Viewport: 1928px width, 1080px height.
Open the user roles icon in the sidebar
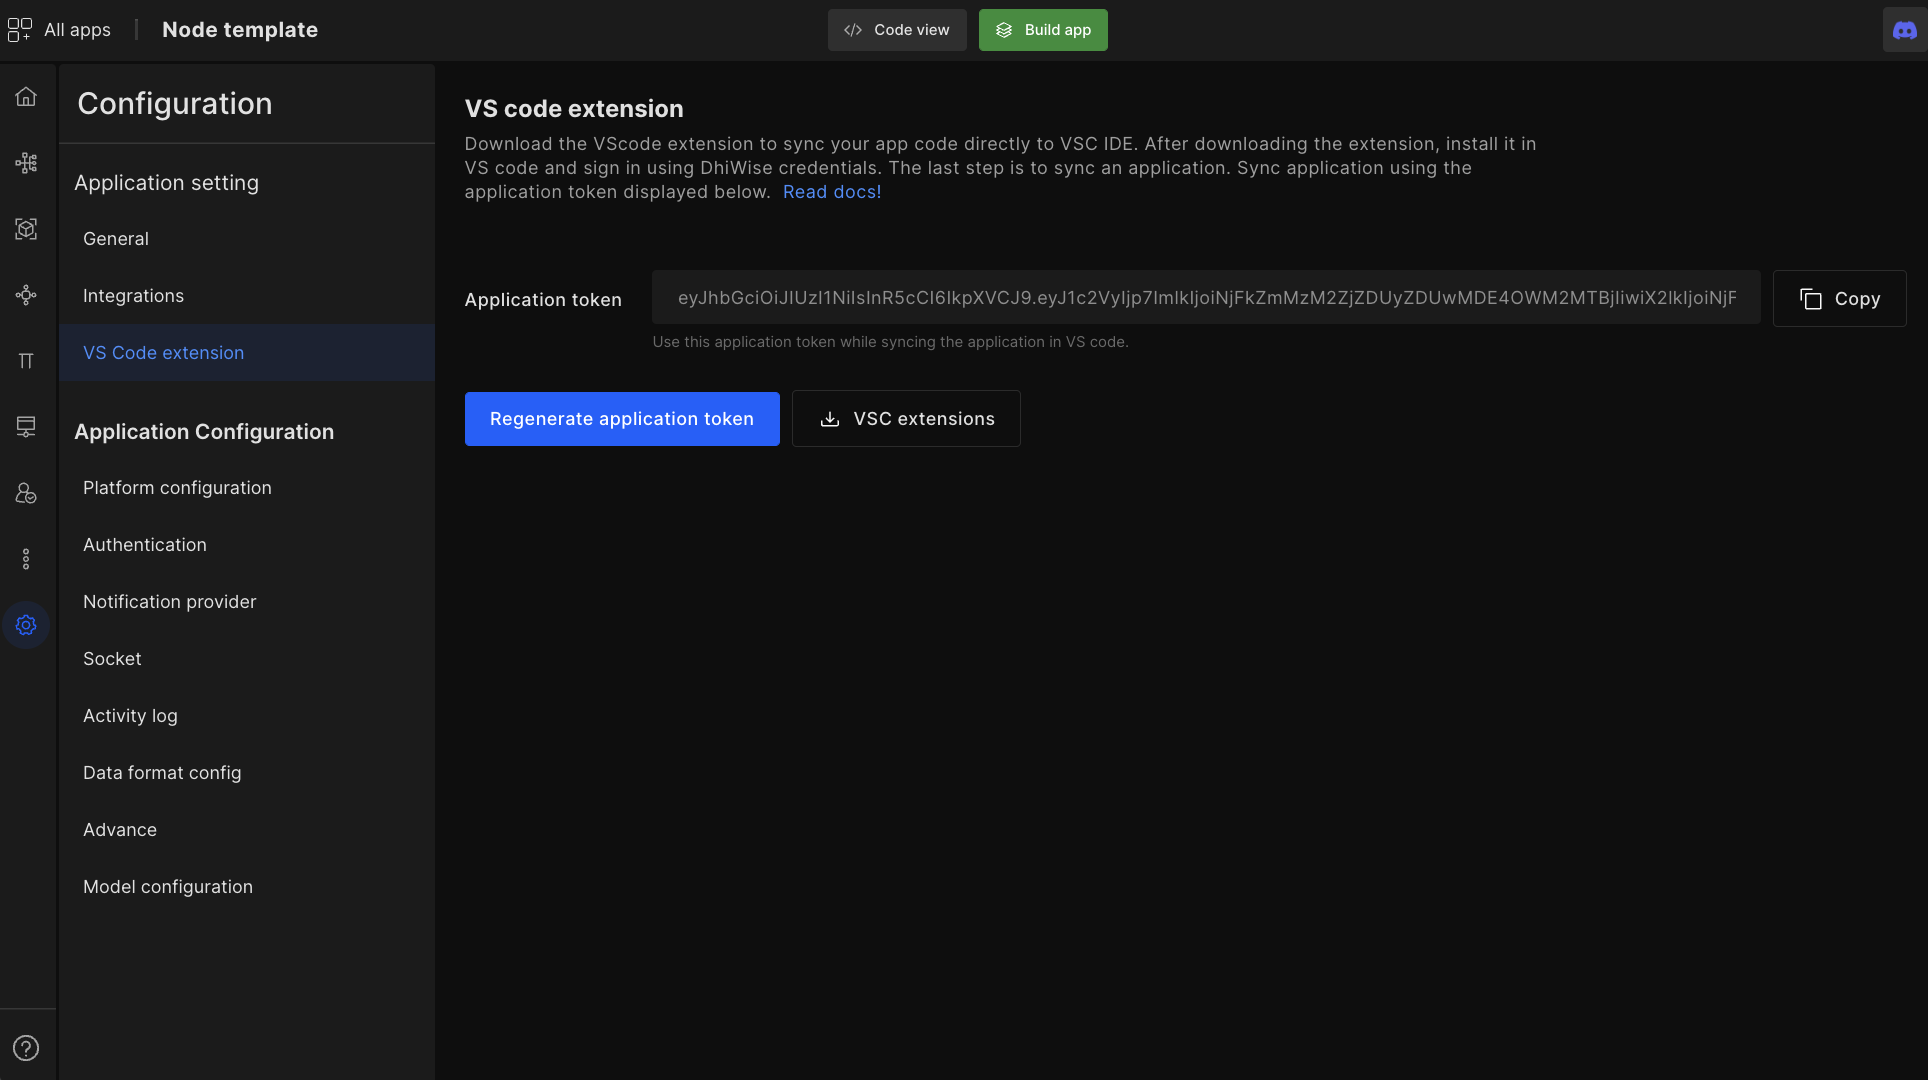click(x=26, y=493)
